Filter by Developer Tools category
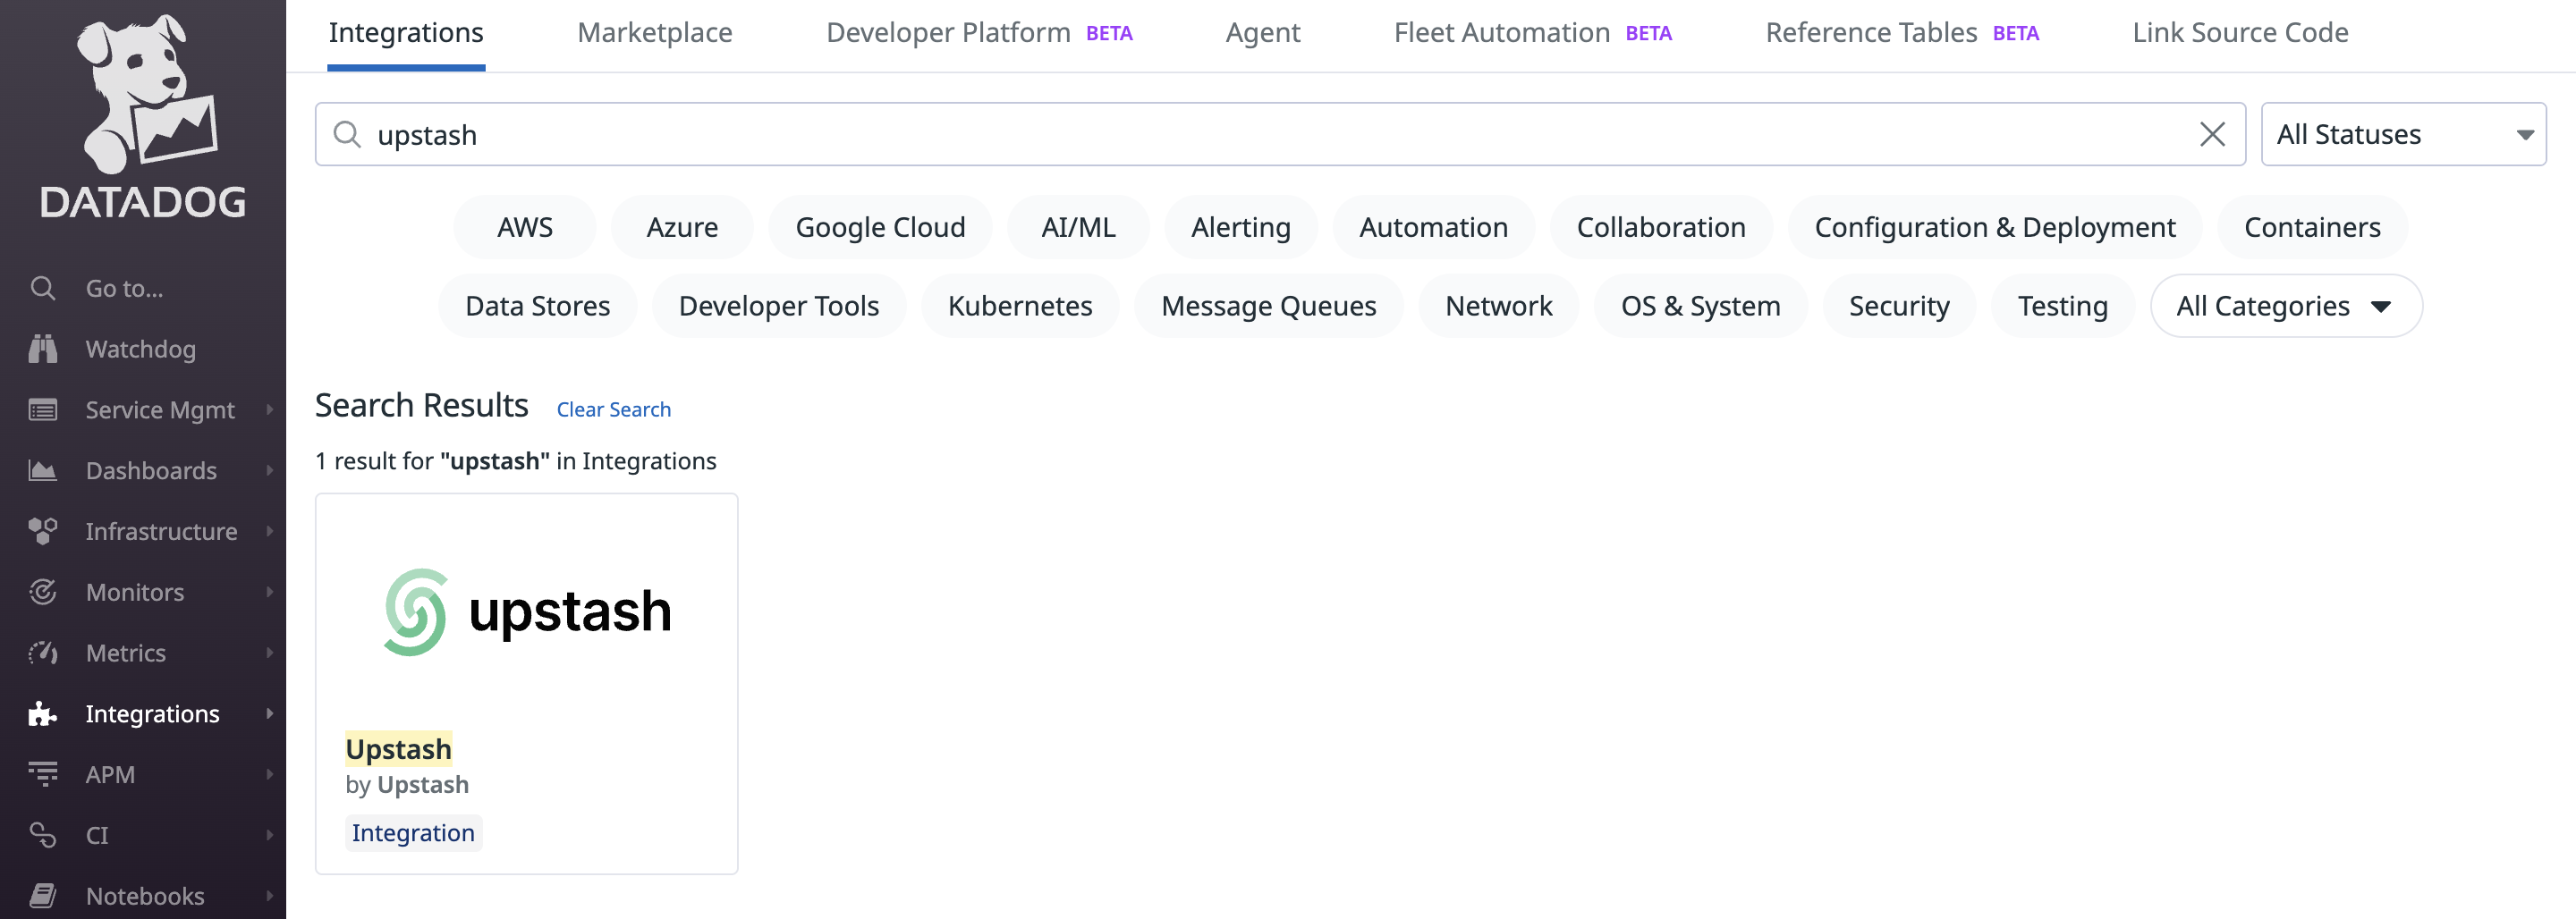This screenshot has height=919, width=2576. point(779,306)
